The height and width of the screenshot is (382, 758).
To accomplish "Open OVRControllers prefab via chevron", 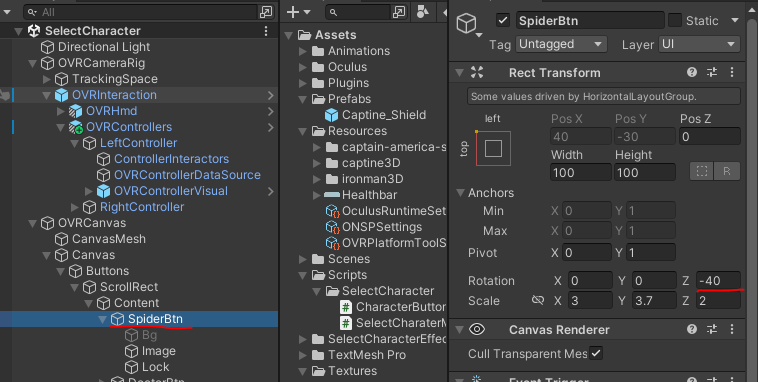I will 271,127.
